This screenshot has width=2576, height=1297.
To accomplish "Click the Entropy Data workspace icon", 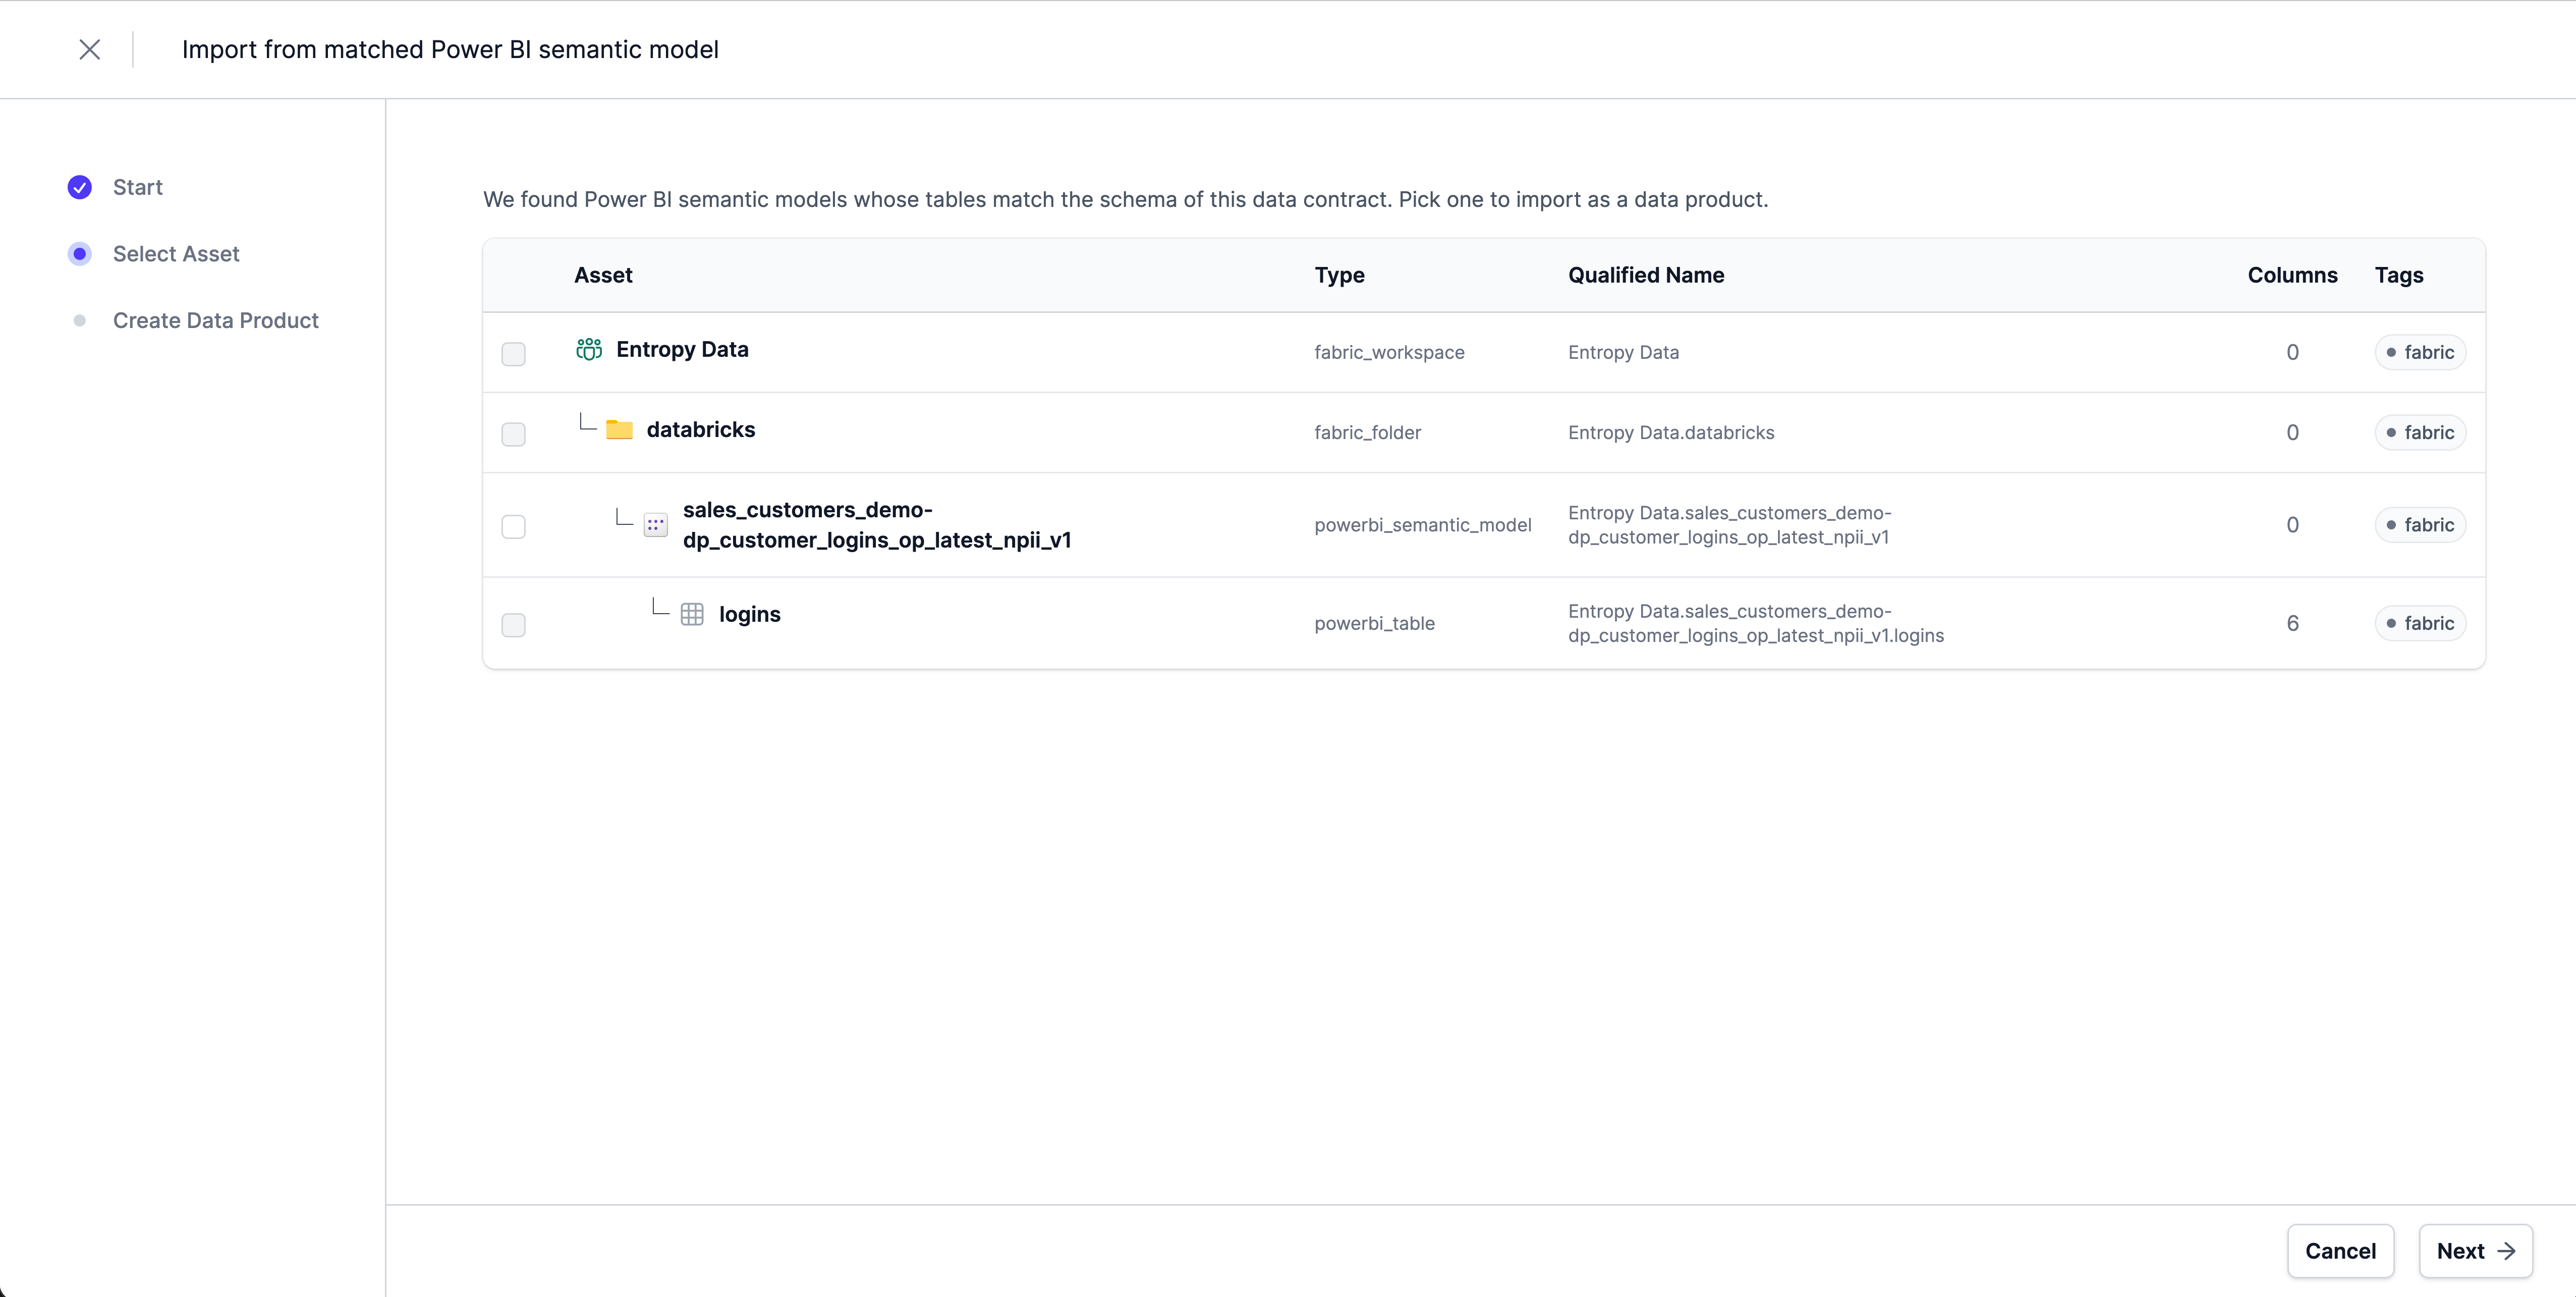I will [589, 349].
